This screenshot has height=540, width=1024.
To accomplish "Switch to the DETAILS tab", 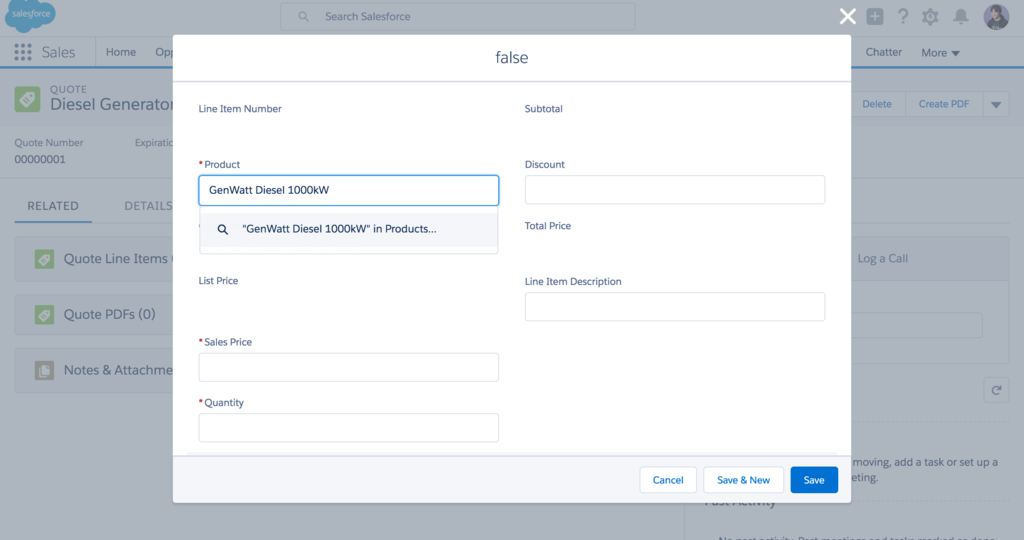I will pos(148,206).
